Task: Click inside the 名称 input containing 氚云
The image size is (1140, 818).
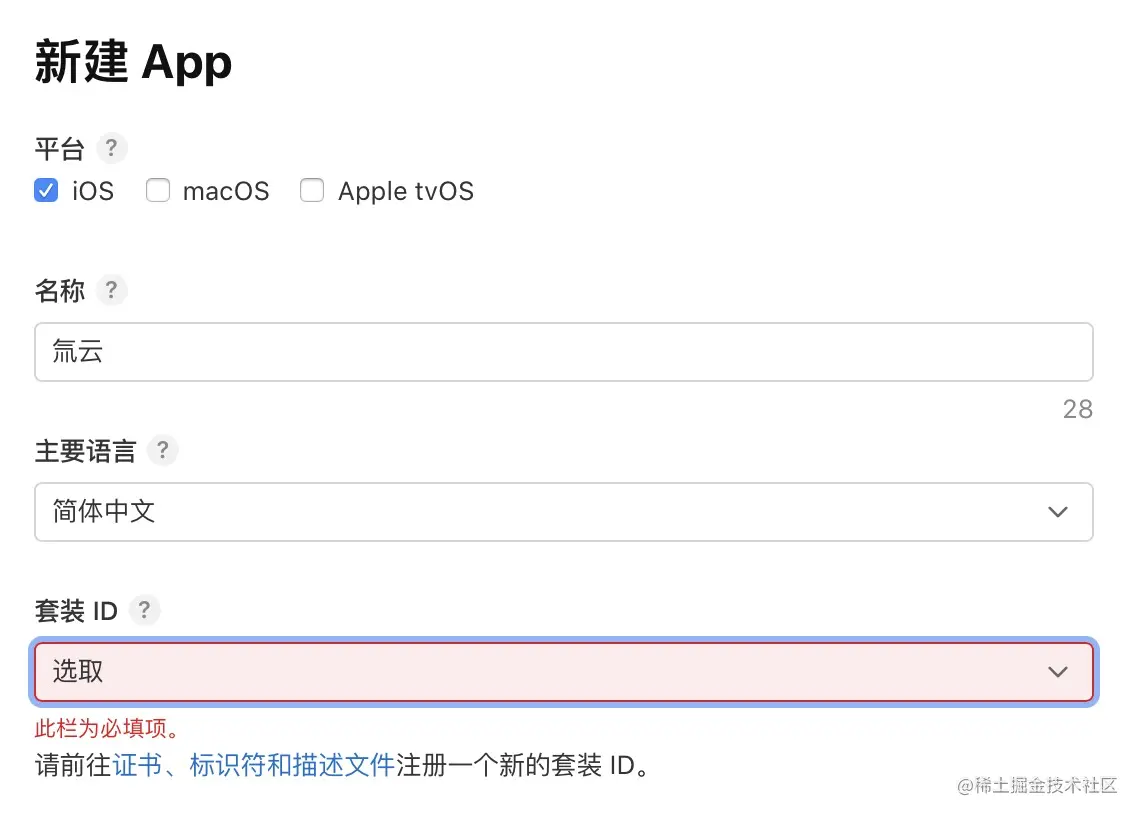Action: (x=563, y=352)
